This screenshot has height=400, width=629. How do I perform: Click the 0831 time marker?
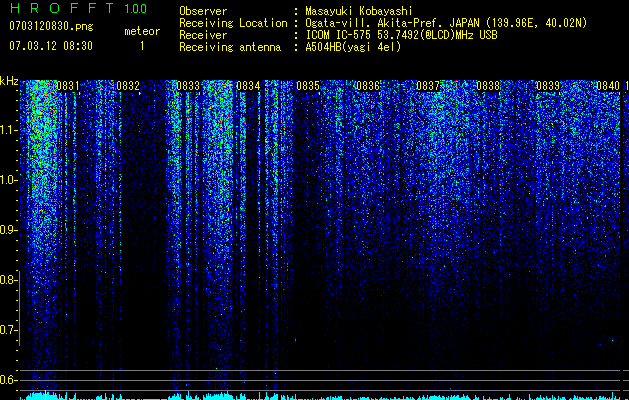[68, 86]
